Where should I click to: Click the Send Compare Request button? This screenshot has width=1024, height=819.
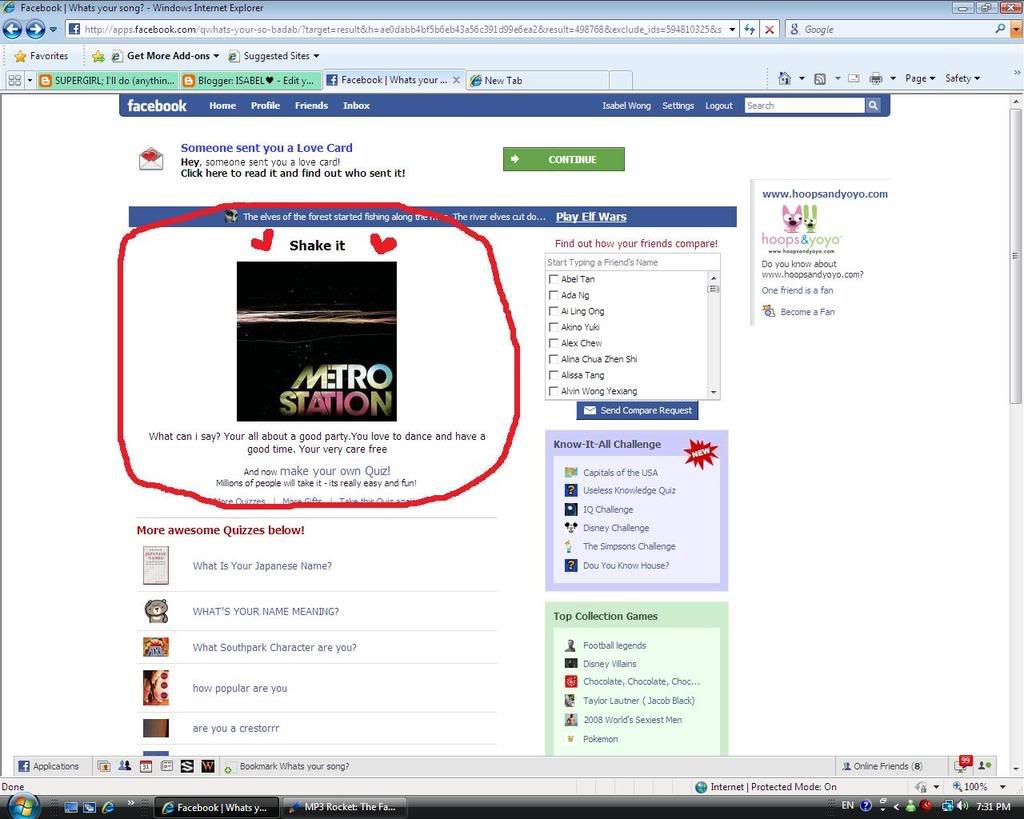[636, 410]
